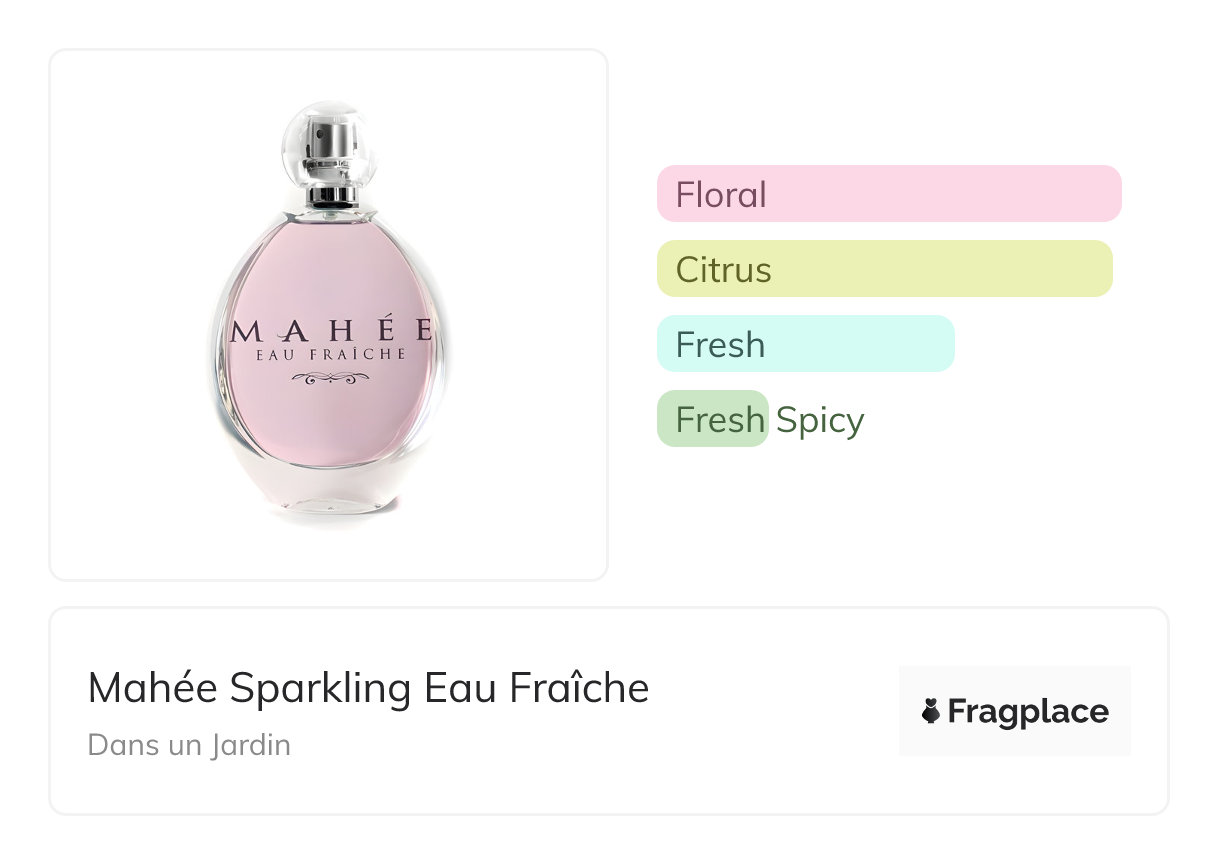Open the Dans un Jardin brand link
Viewport: 1218px width, 864px height.
point(189,745)
